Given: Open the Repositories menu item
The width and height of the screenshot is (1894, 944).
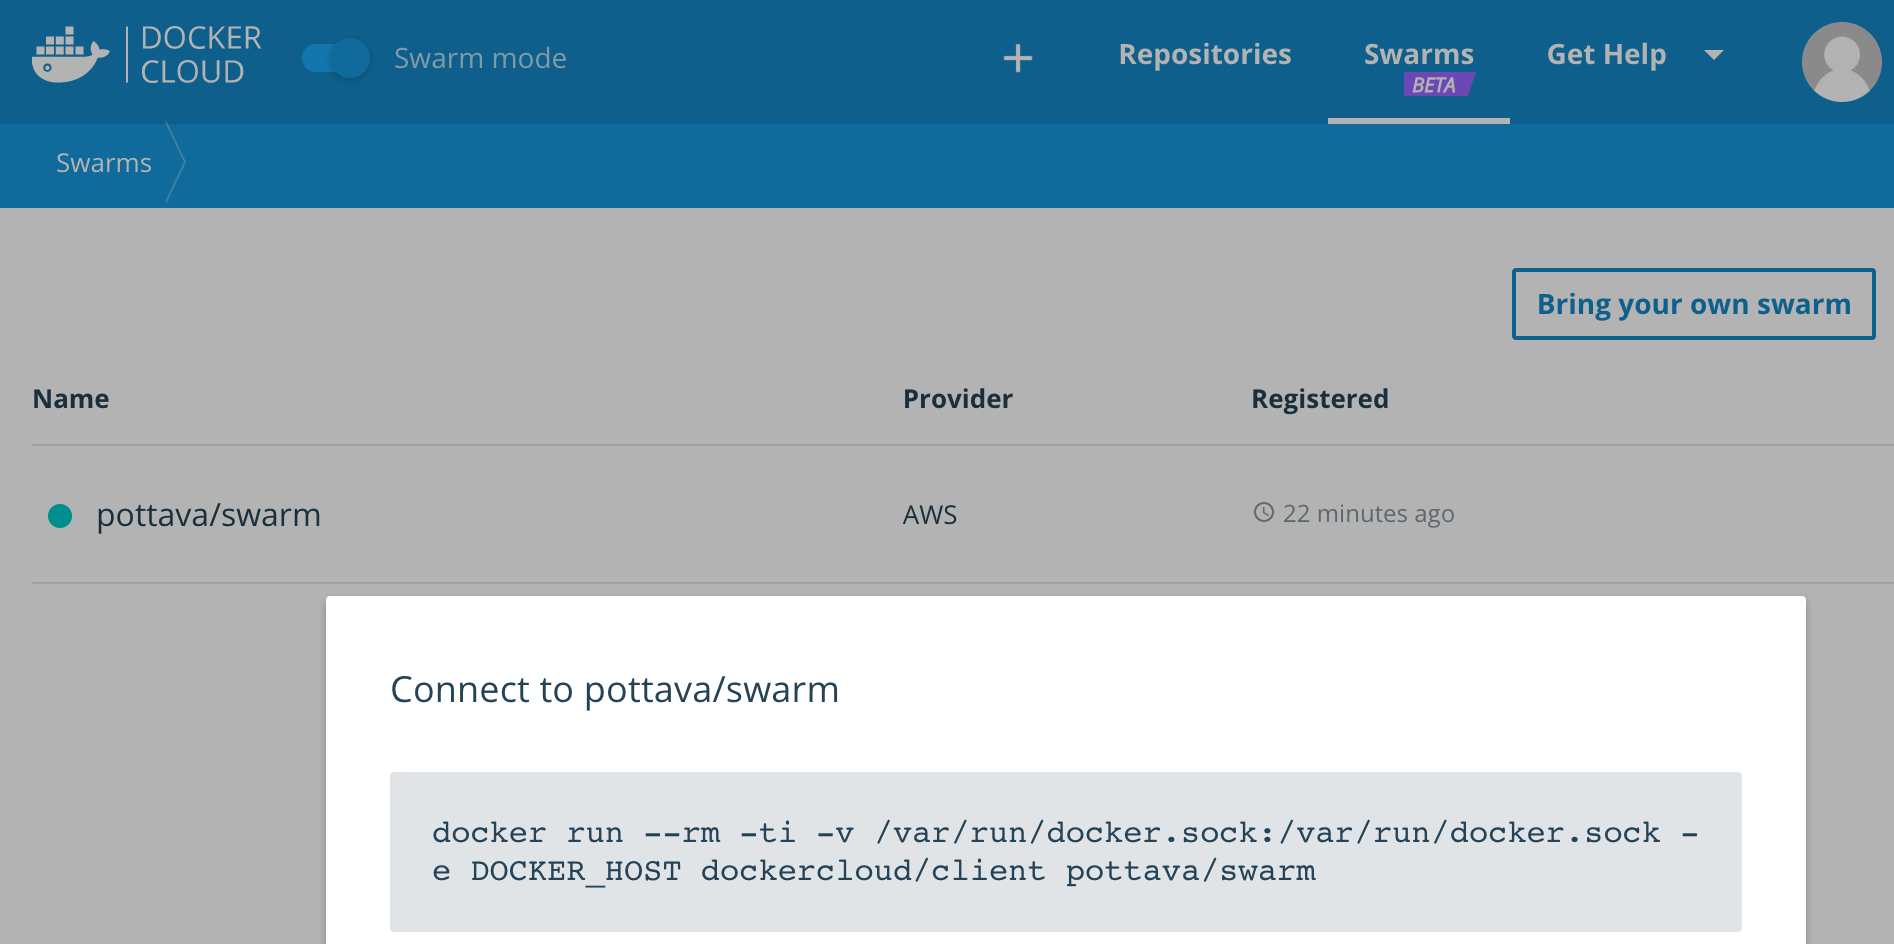Looking at the screenshot, I should 1204,54.
